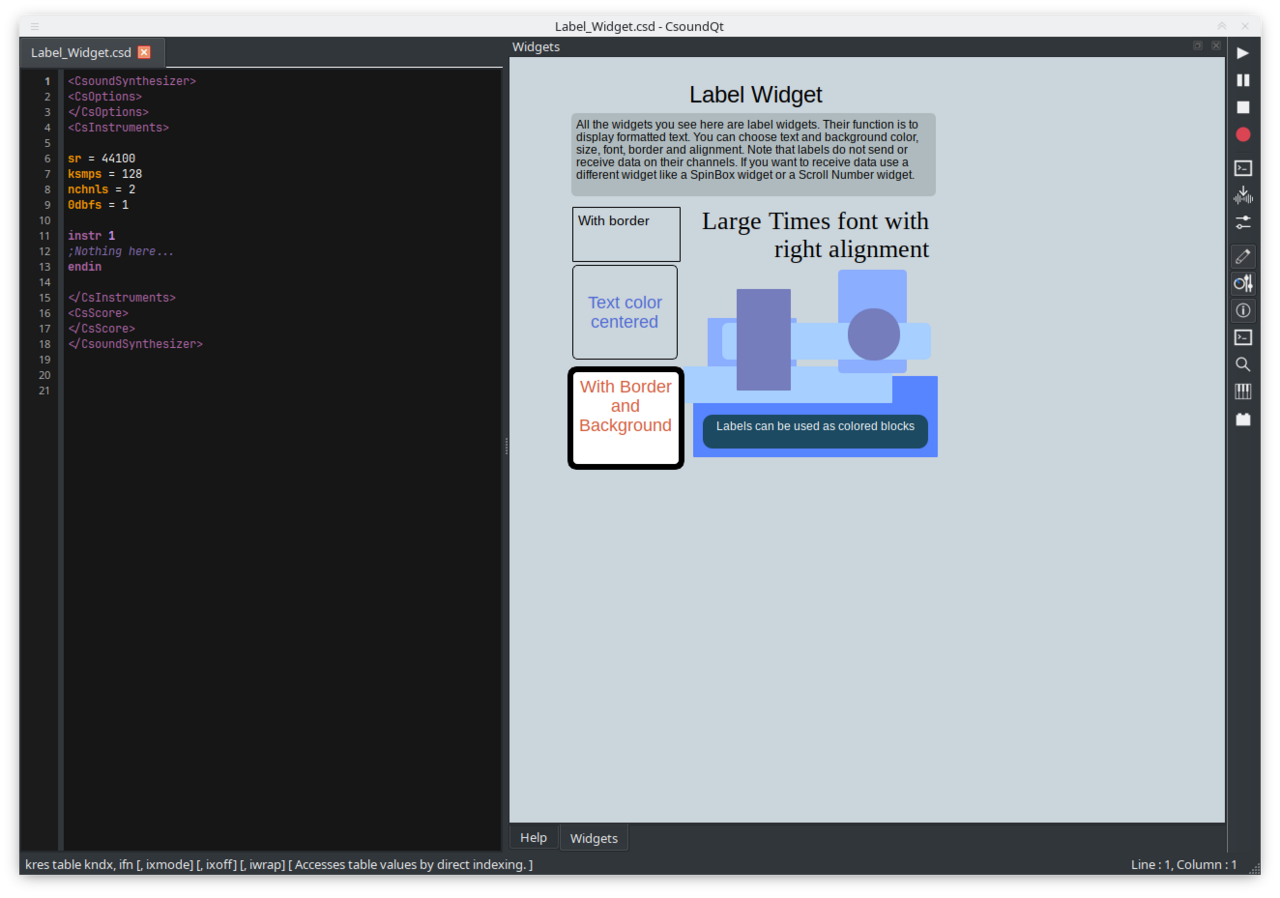Show the console icon above the magnifier
This screenshot has height=898, width=1280.
coord(1243,338)
